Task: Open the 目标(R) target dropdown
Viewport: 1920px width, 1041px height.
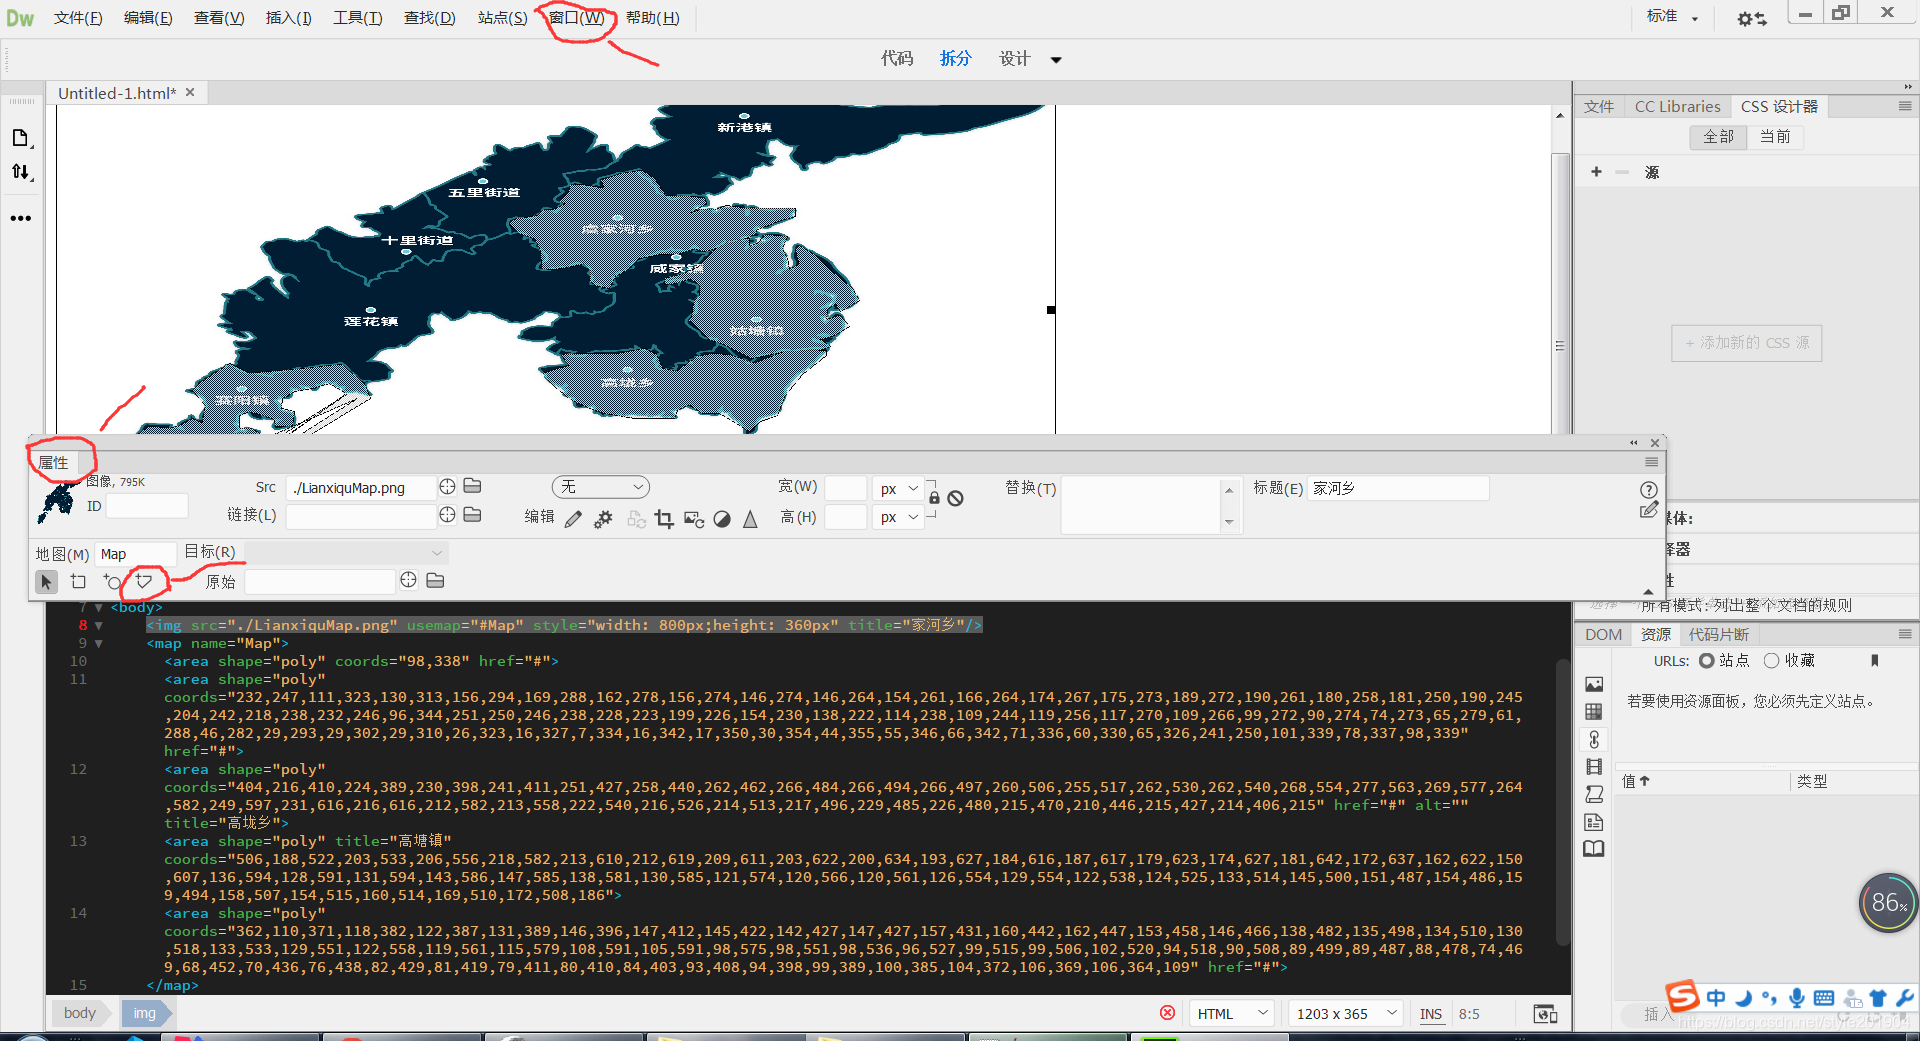Action: tap(346, 552)
